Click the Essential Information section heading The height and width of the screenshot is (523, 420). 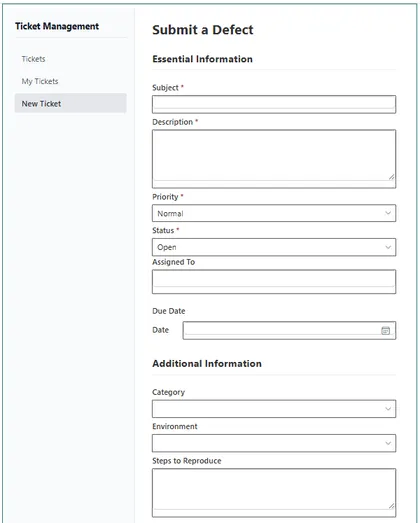click(x=202, y=59)
